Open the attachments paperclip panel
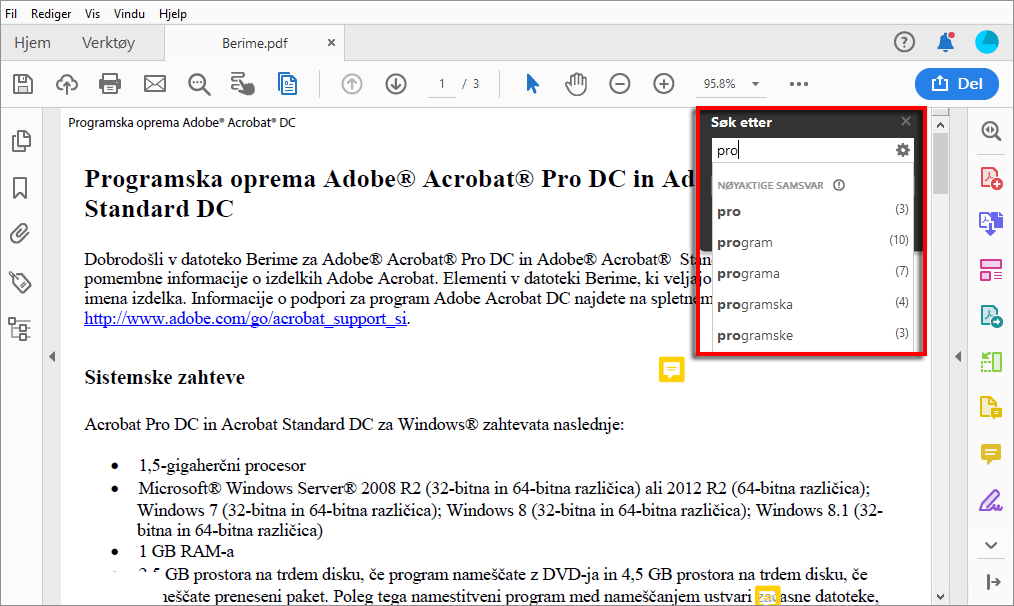Screen dimensions: 1014x606 (x=20, y=234)
